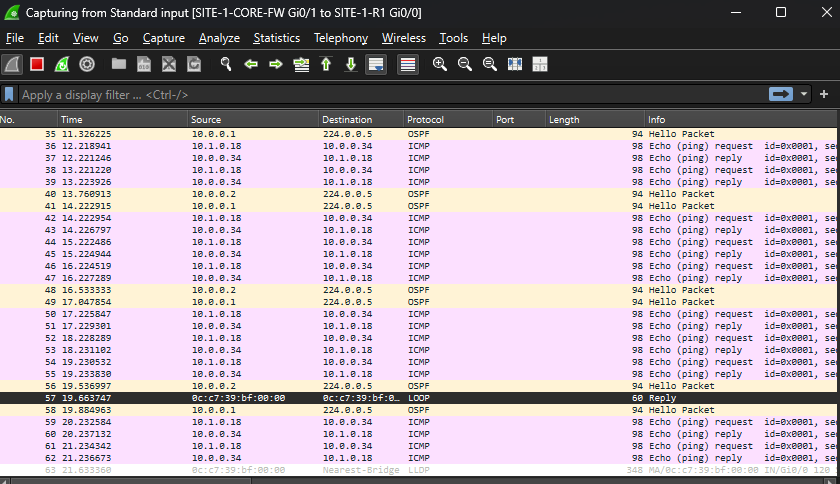Viewport: 840px width, 484px height.
Task: Open capture options gear icon
Action: (87, 64)
